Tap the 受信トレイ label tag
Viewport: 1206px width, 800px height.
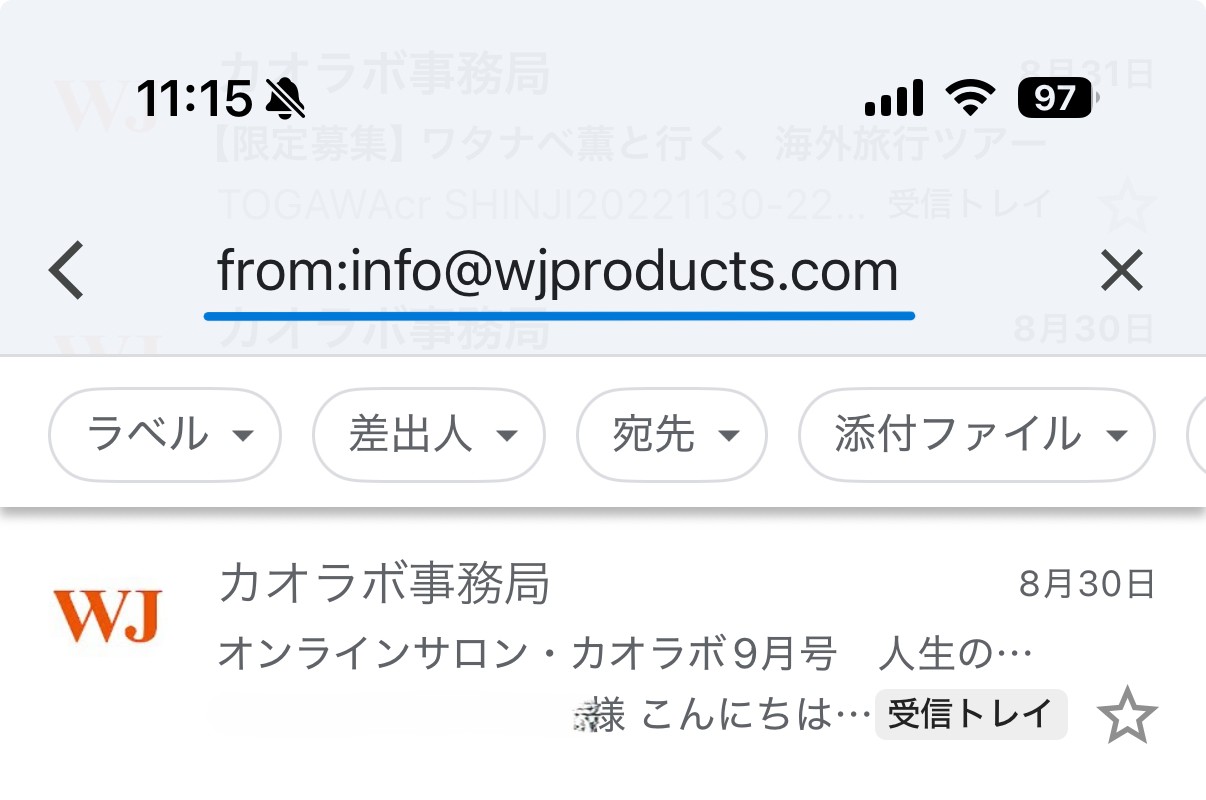[x=970, y=715]
